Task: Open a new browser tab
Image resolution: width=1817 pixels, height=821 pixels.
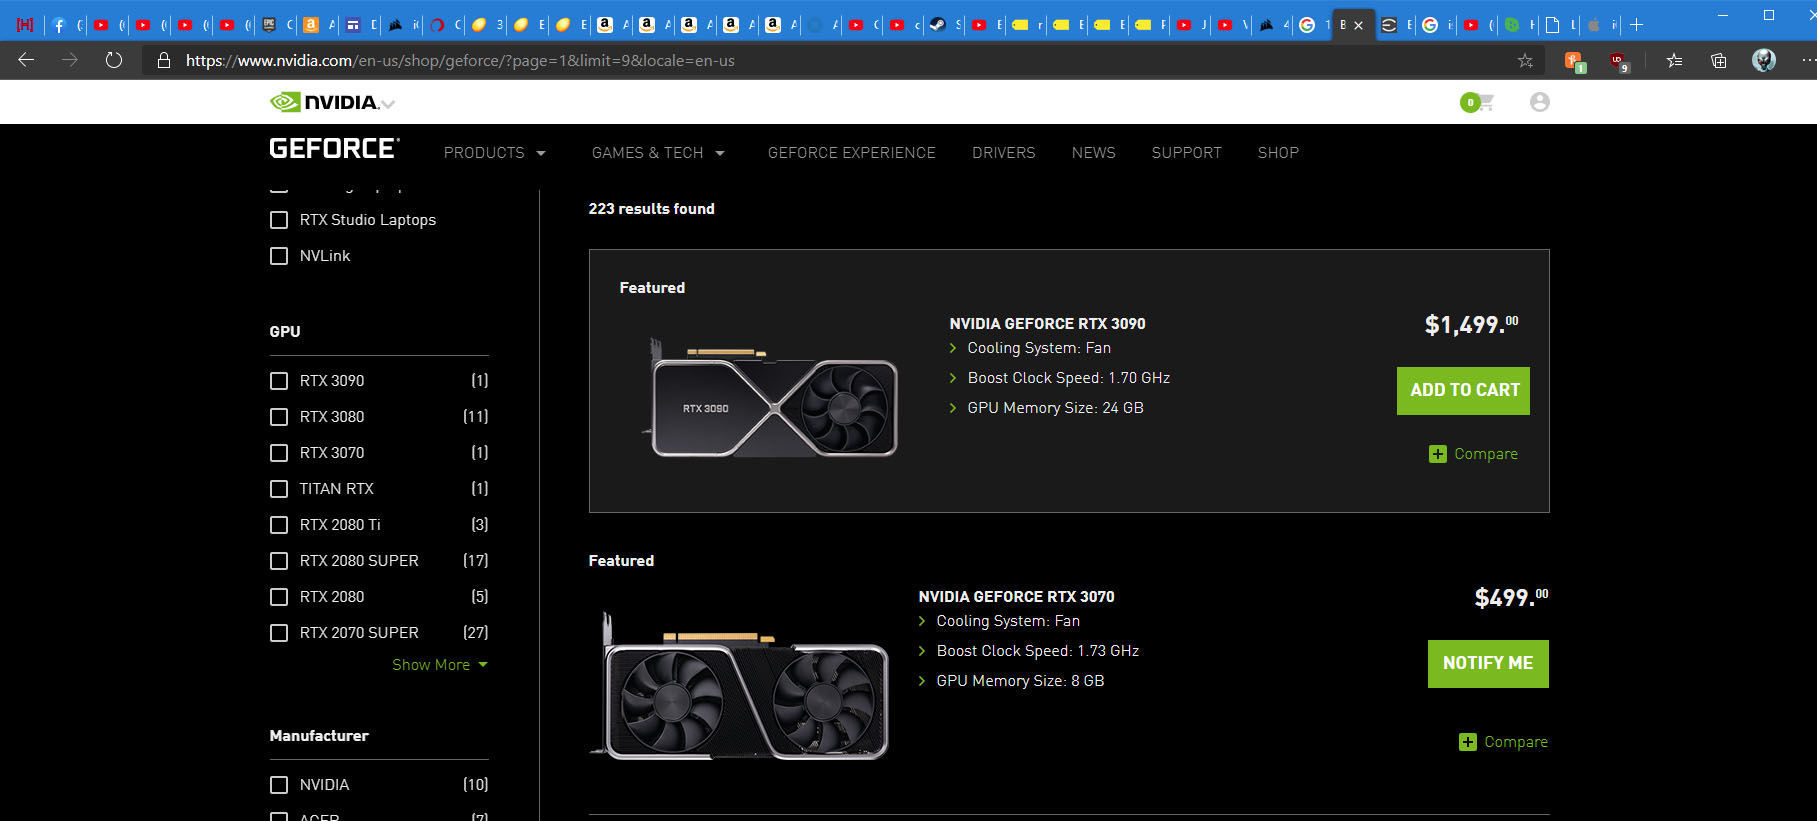Action: tap(1637, 25)
